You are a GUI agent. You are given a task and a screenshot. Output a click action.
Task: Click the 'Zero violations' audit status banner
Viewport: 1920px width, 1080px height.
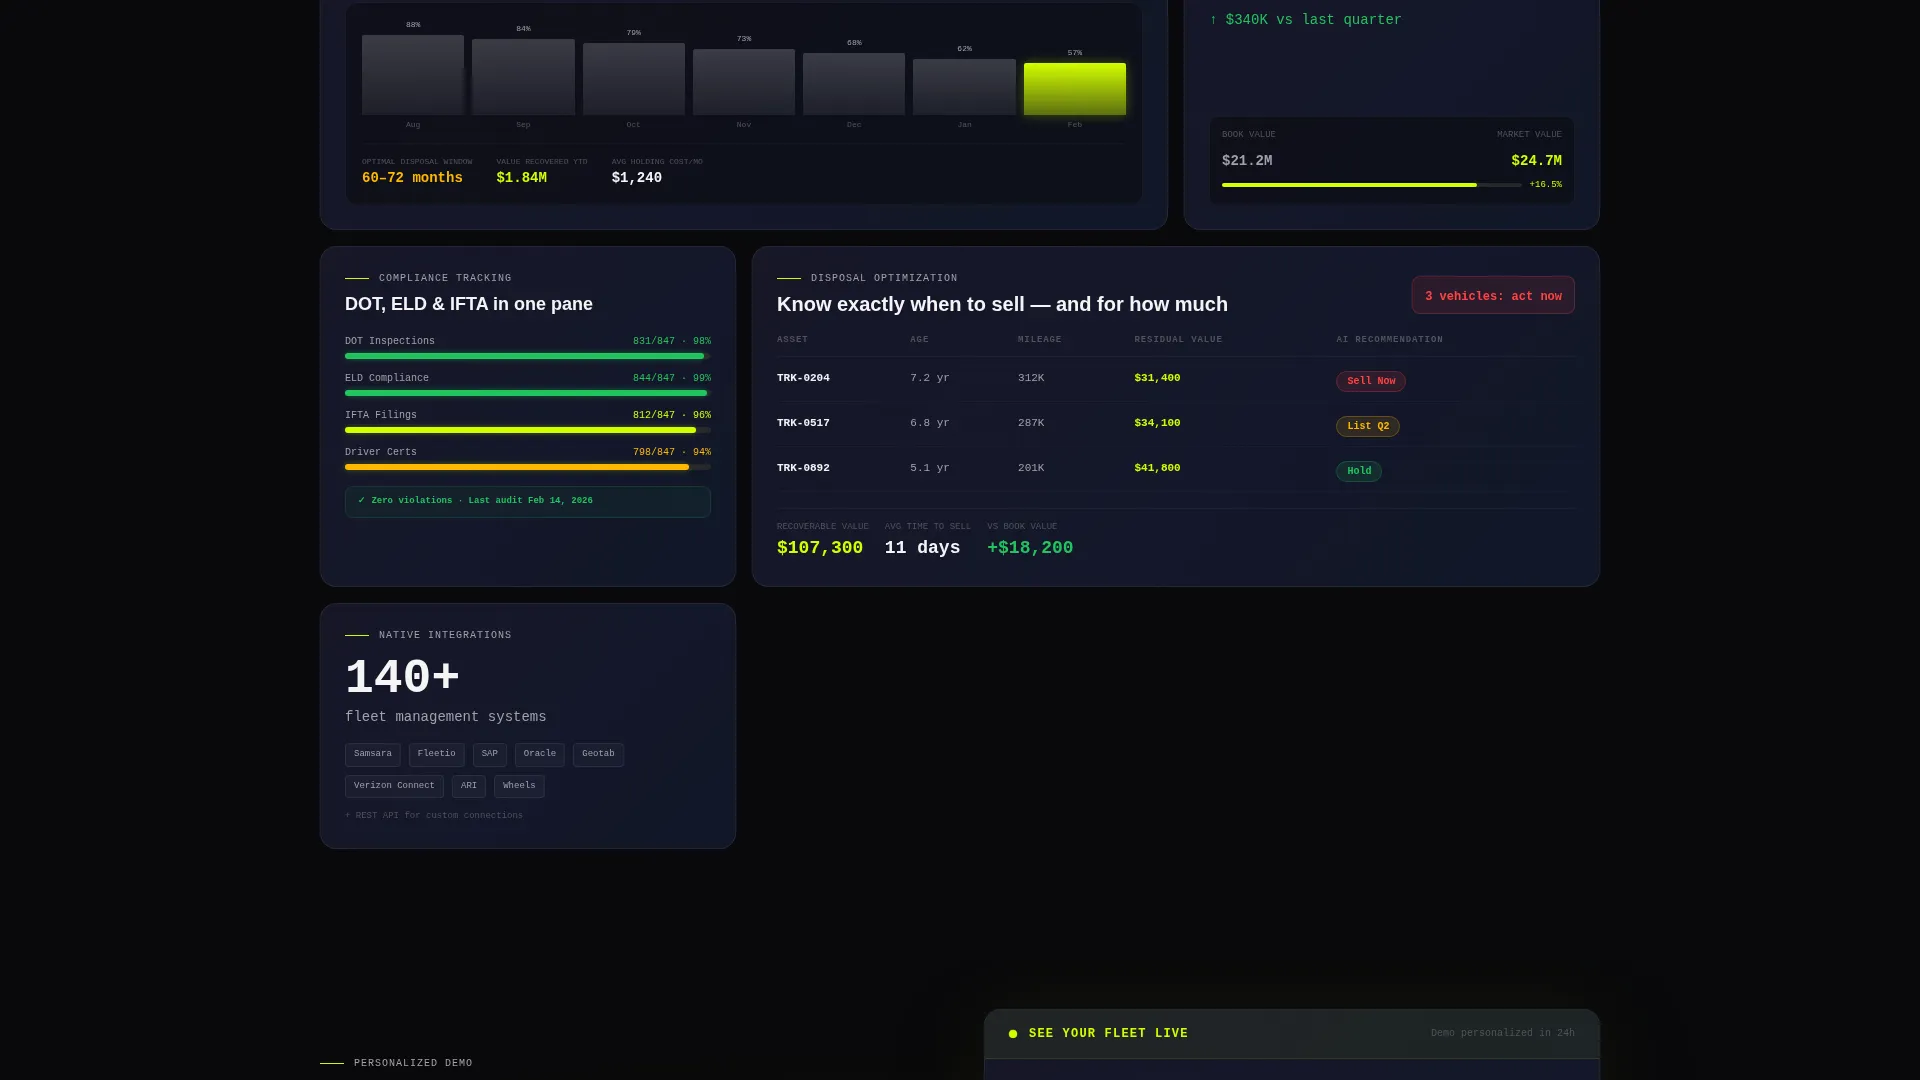click(528, 501)
